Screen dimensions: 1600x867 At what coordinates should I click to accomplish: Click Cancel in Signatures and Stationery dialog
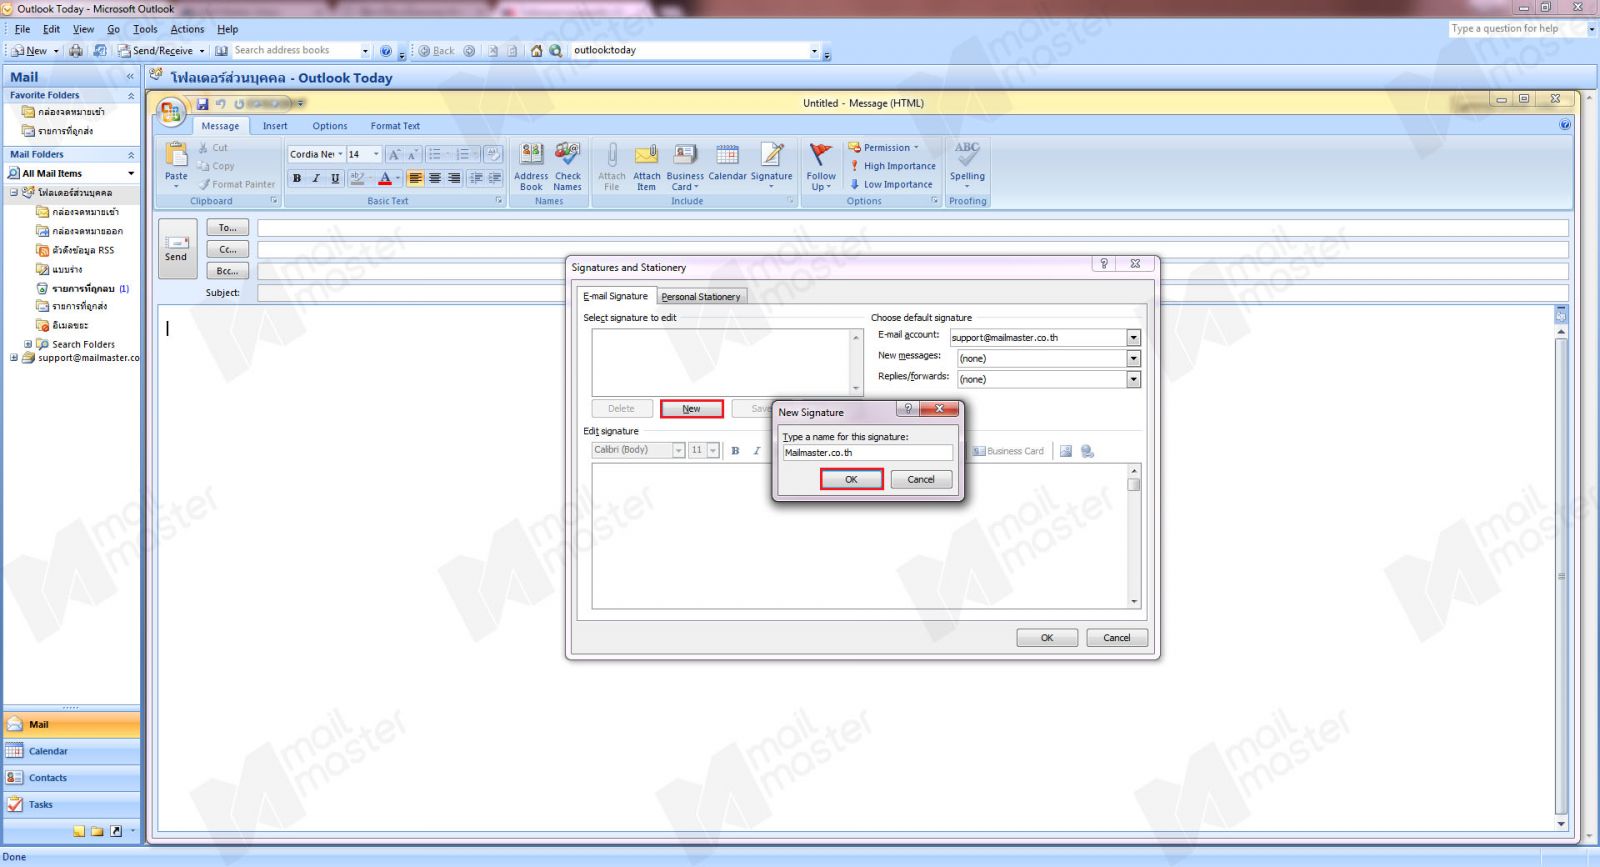pyautogui.click(x=1117, y=638)
